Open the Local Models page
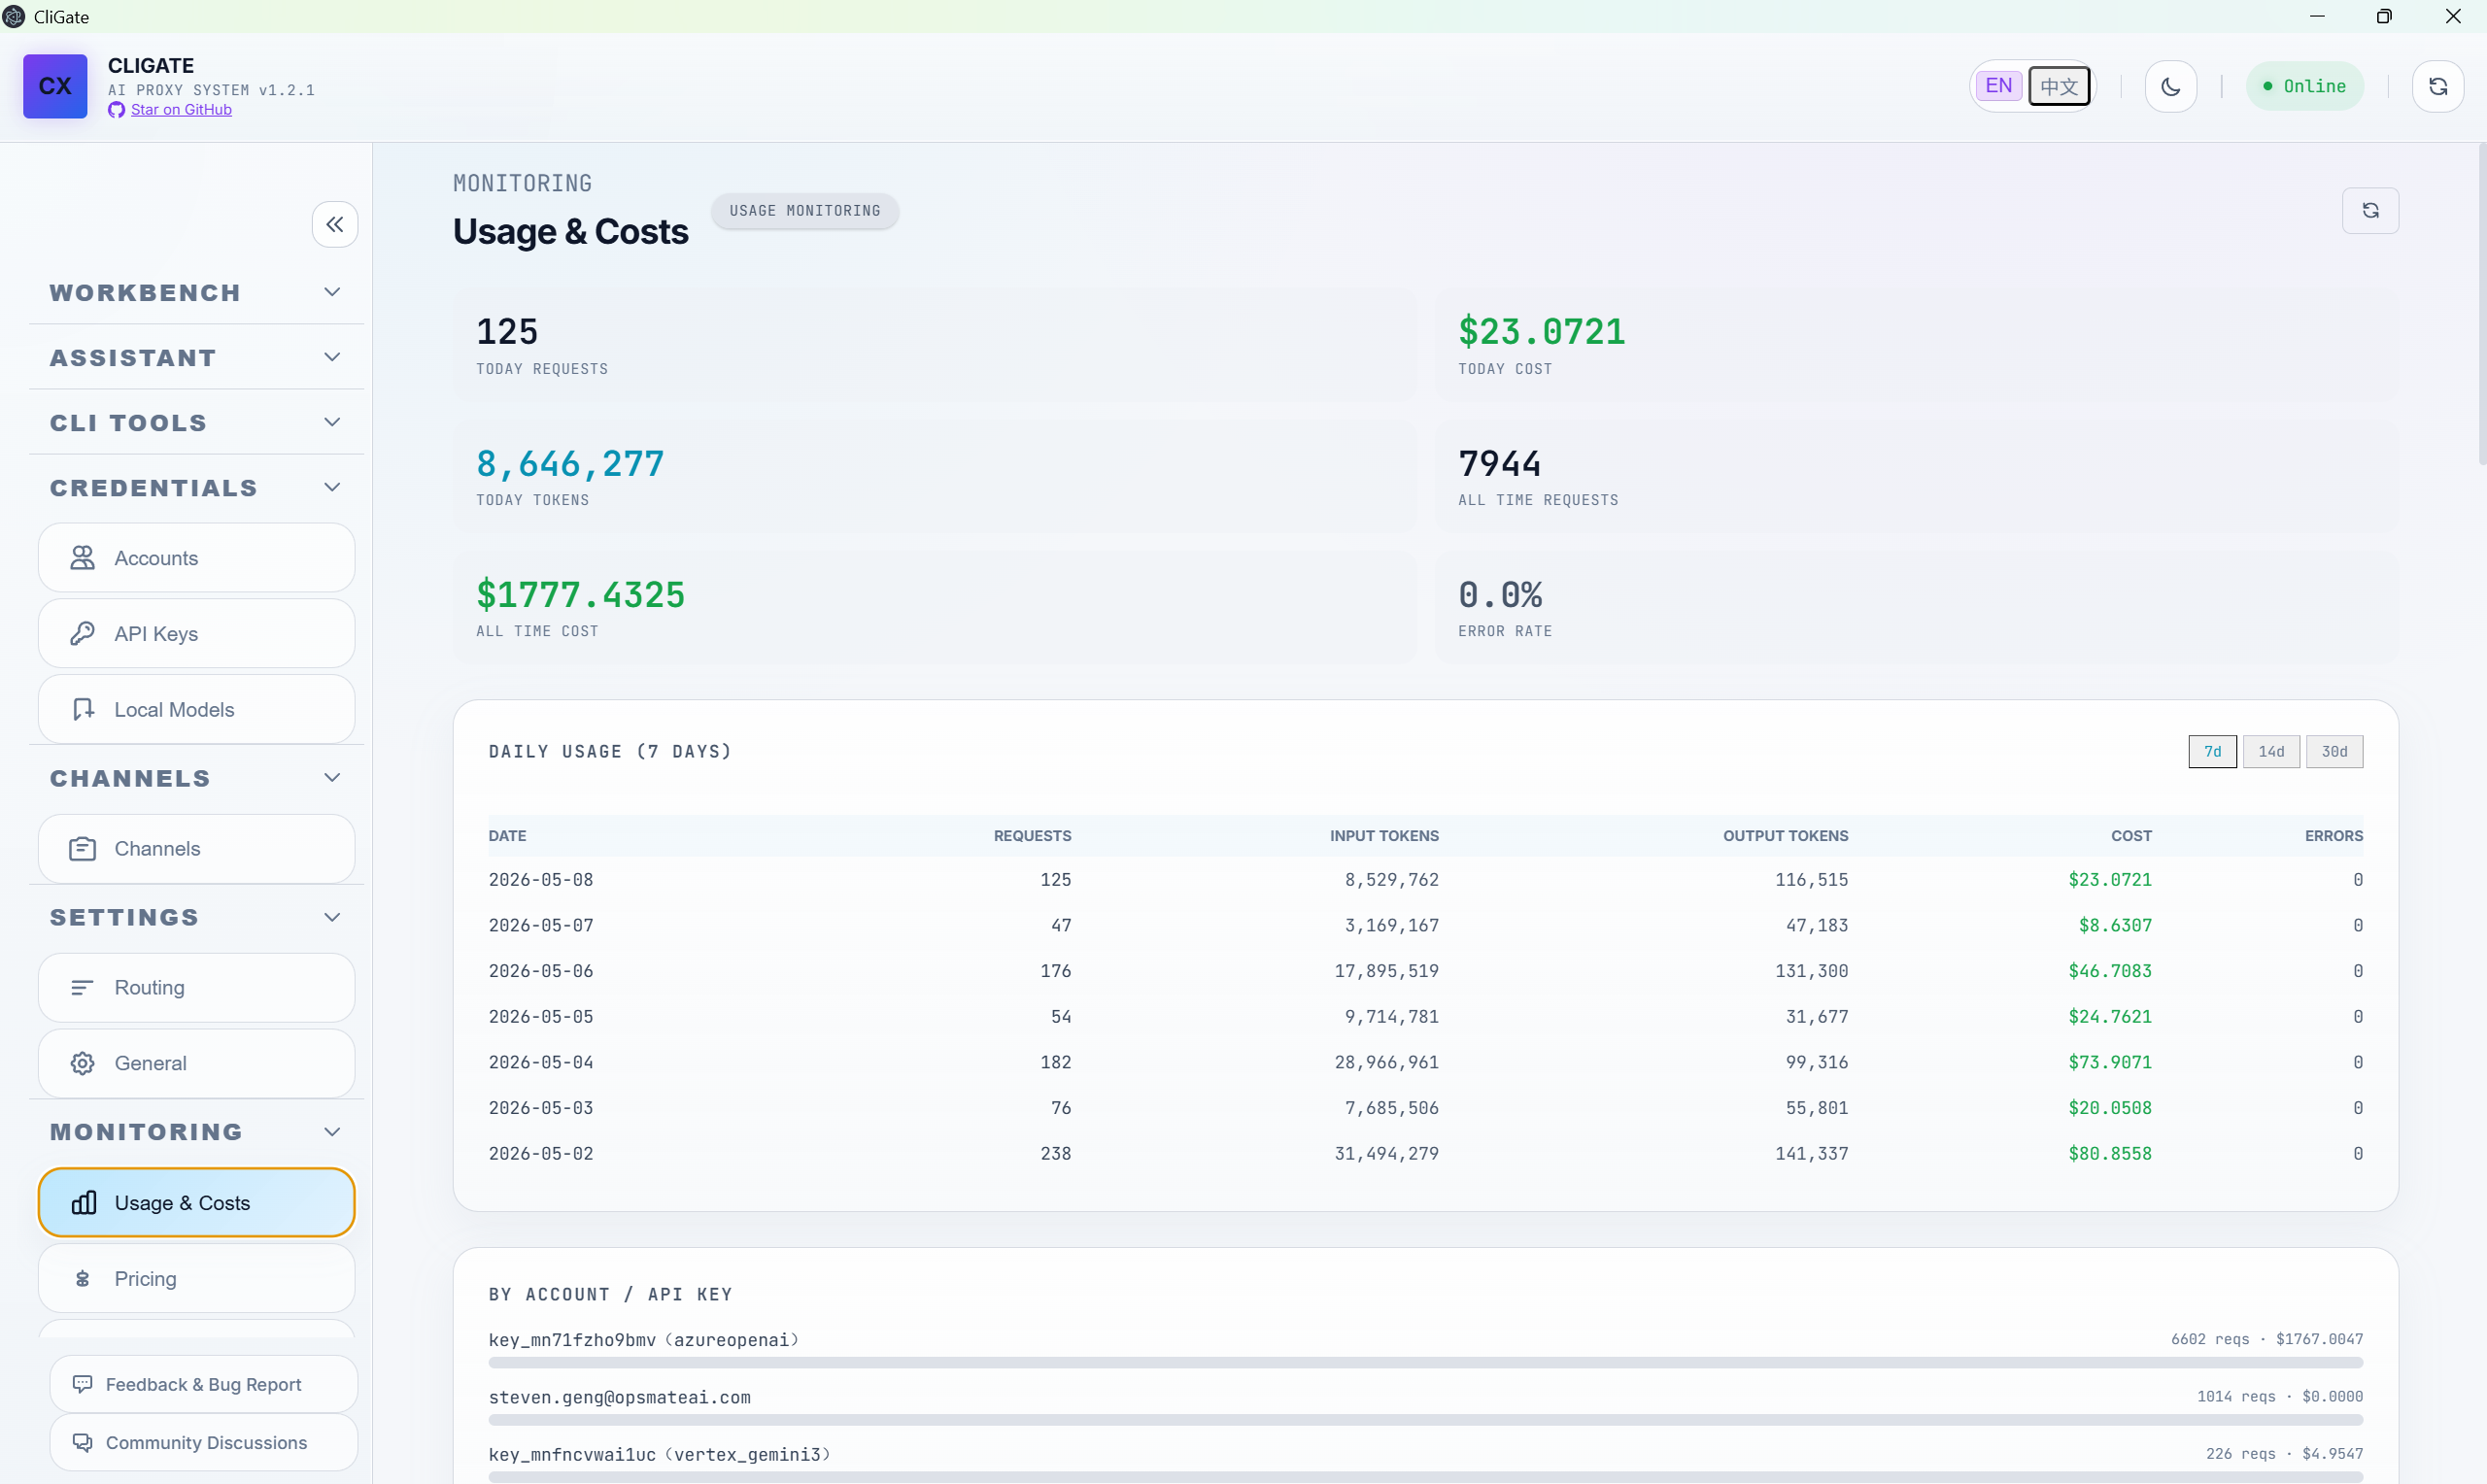Viewport: 2487px width, 1484px height. pos(197,710)
